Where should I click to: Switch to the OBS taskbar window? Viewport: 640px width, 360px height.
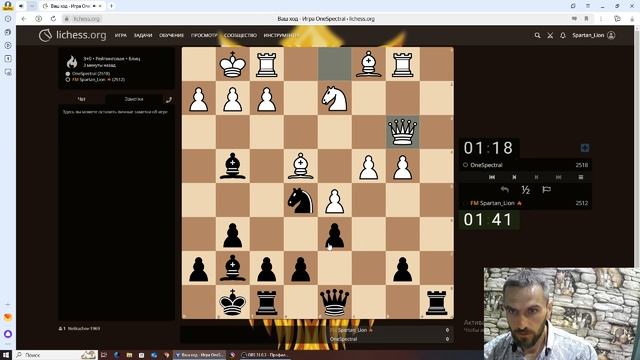(265, 355)
